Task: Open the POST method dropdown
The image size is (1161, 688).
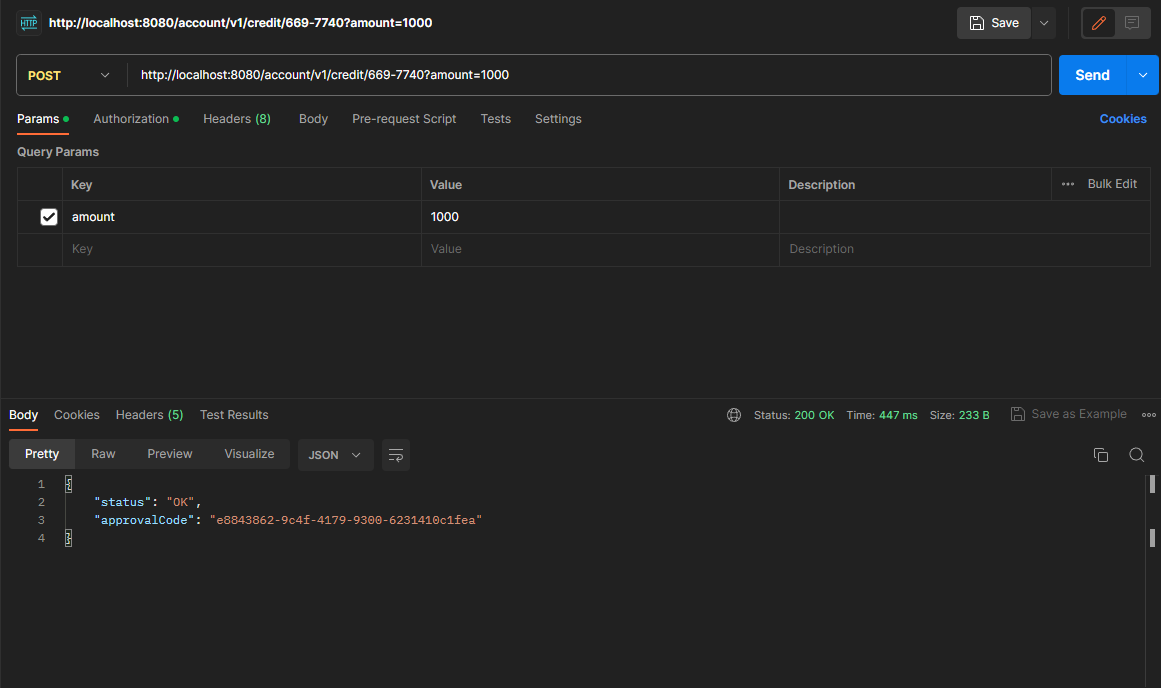Action: click(69, 76)
